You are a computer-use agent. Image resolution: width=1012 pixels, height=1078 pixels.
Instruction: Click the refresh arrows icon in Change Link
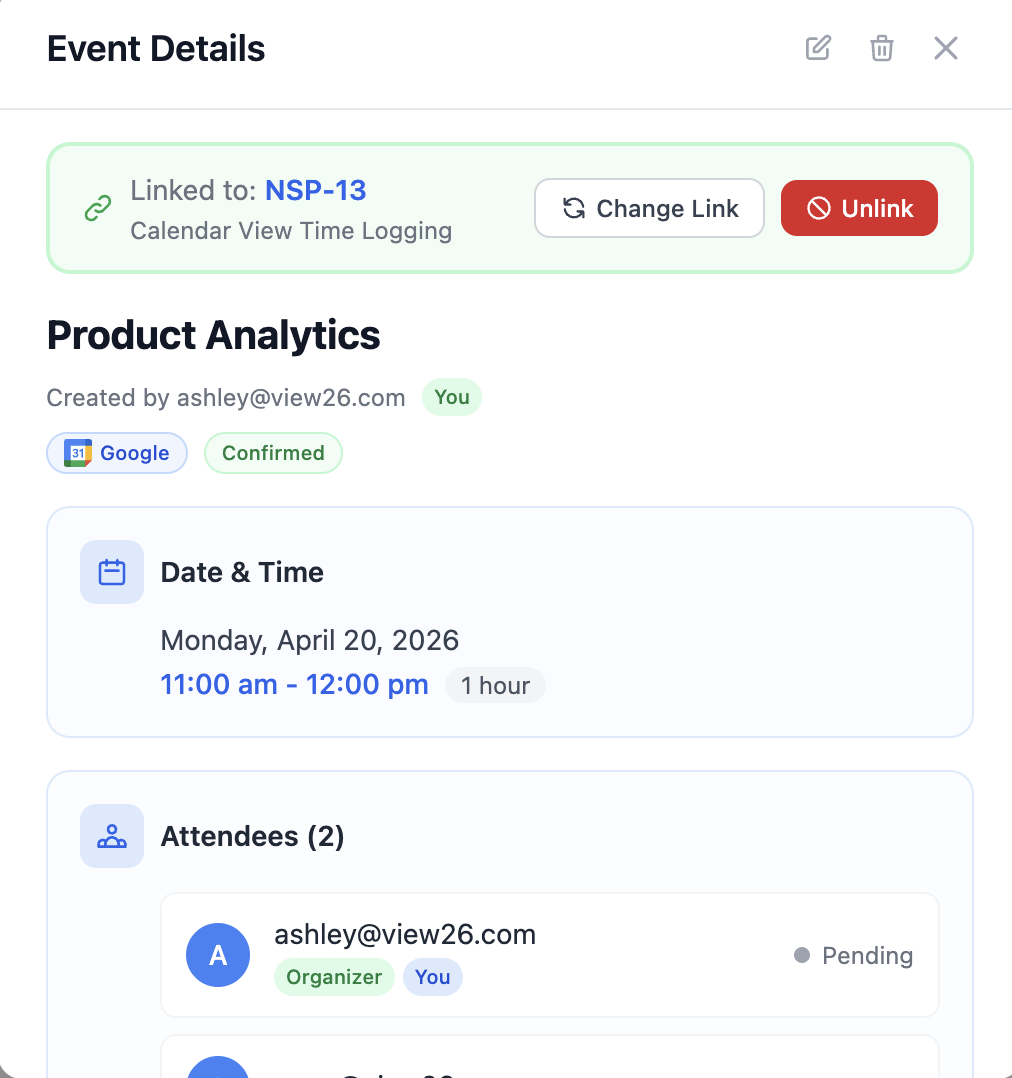point(574,208)
